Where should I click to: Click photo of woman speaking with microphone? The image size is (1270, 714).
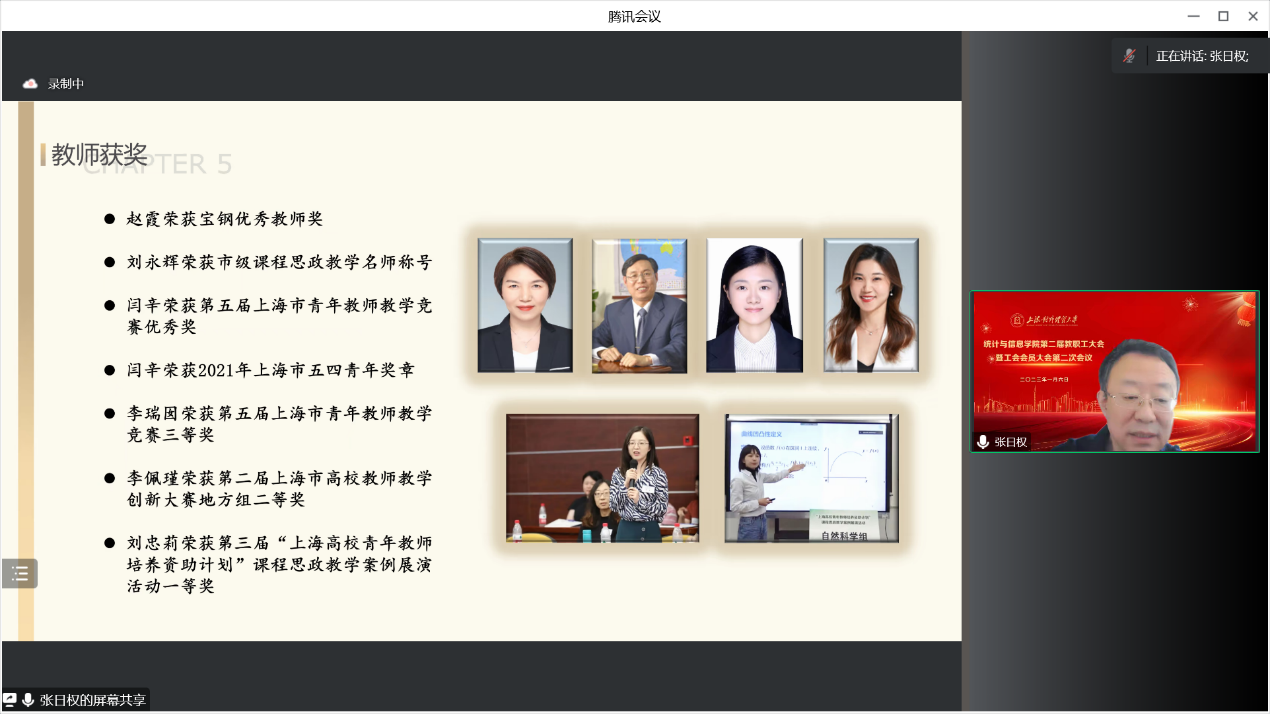pyautogui.click(x=602, y=478)
